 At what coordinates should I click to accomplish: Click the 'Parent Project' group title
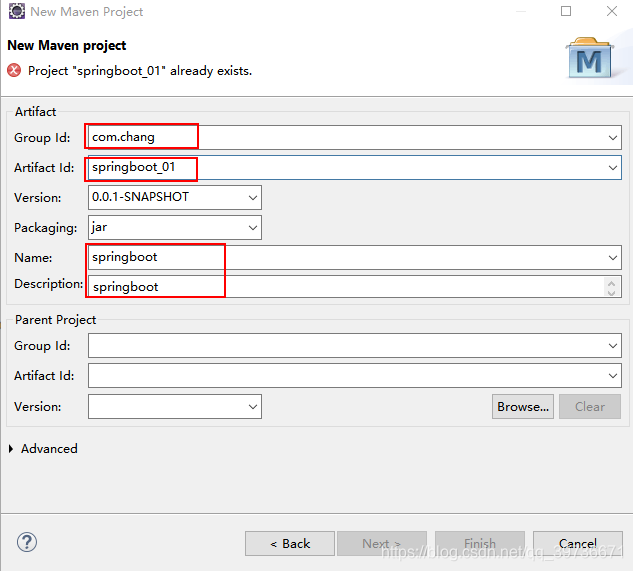click(55, 320)
